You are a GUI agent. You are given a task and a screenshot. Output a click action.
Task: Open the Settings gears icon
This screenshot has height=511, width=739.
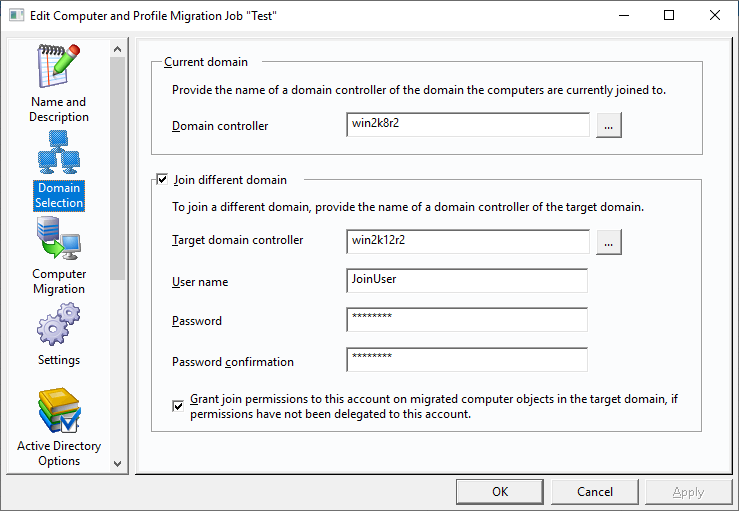pyautogui.click(x=59, y=324)
